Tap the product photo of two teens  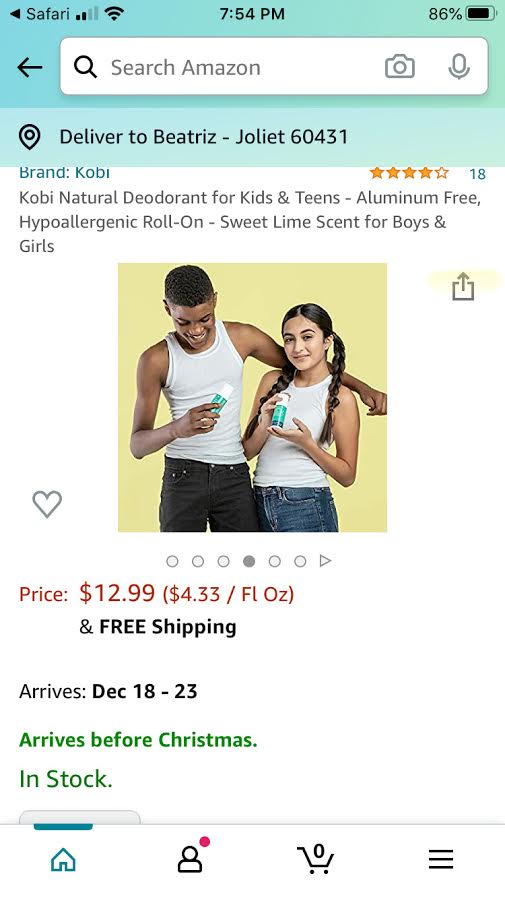pyautogui.click(x=252, y=397)
